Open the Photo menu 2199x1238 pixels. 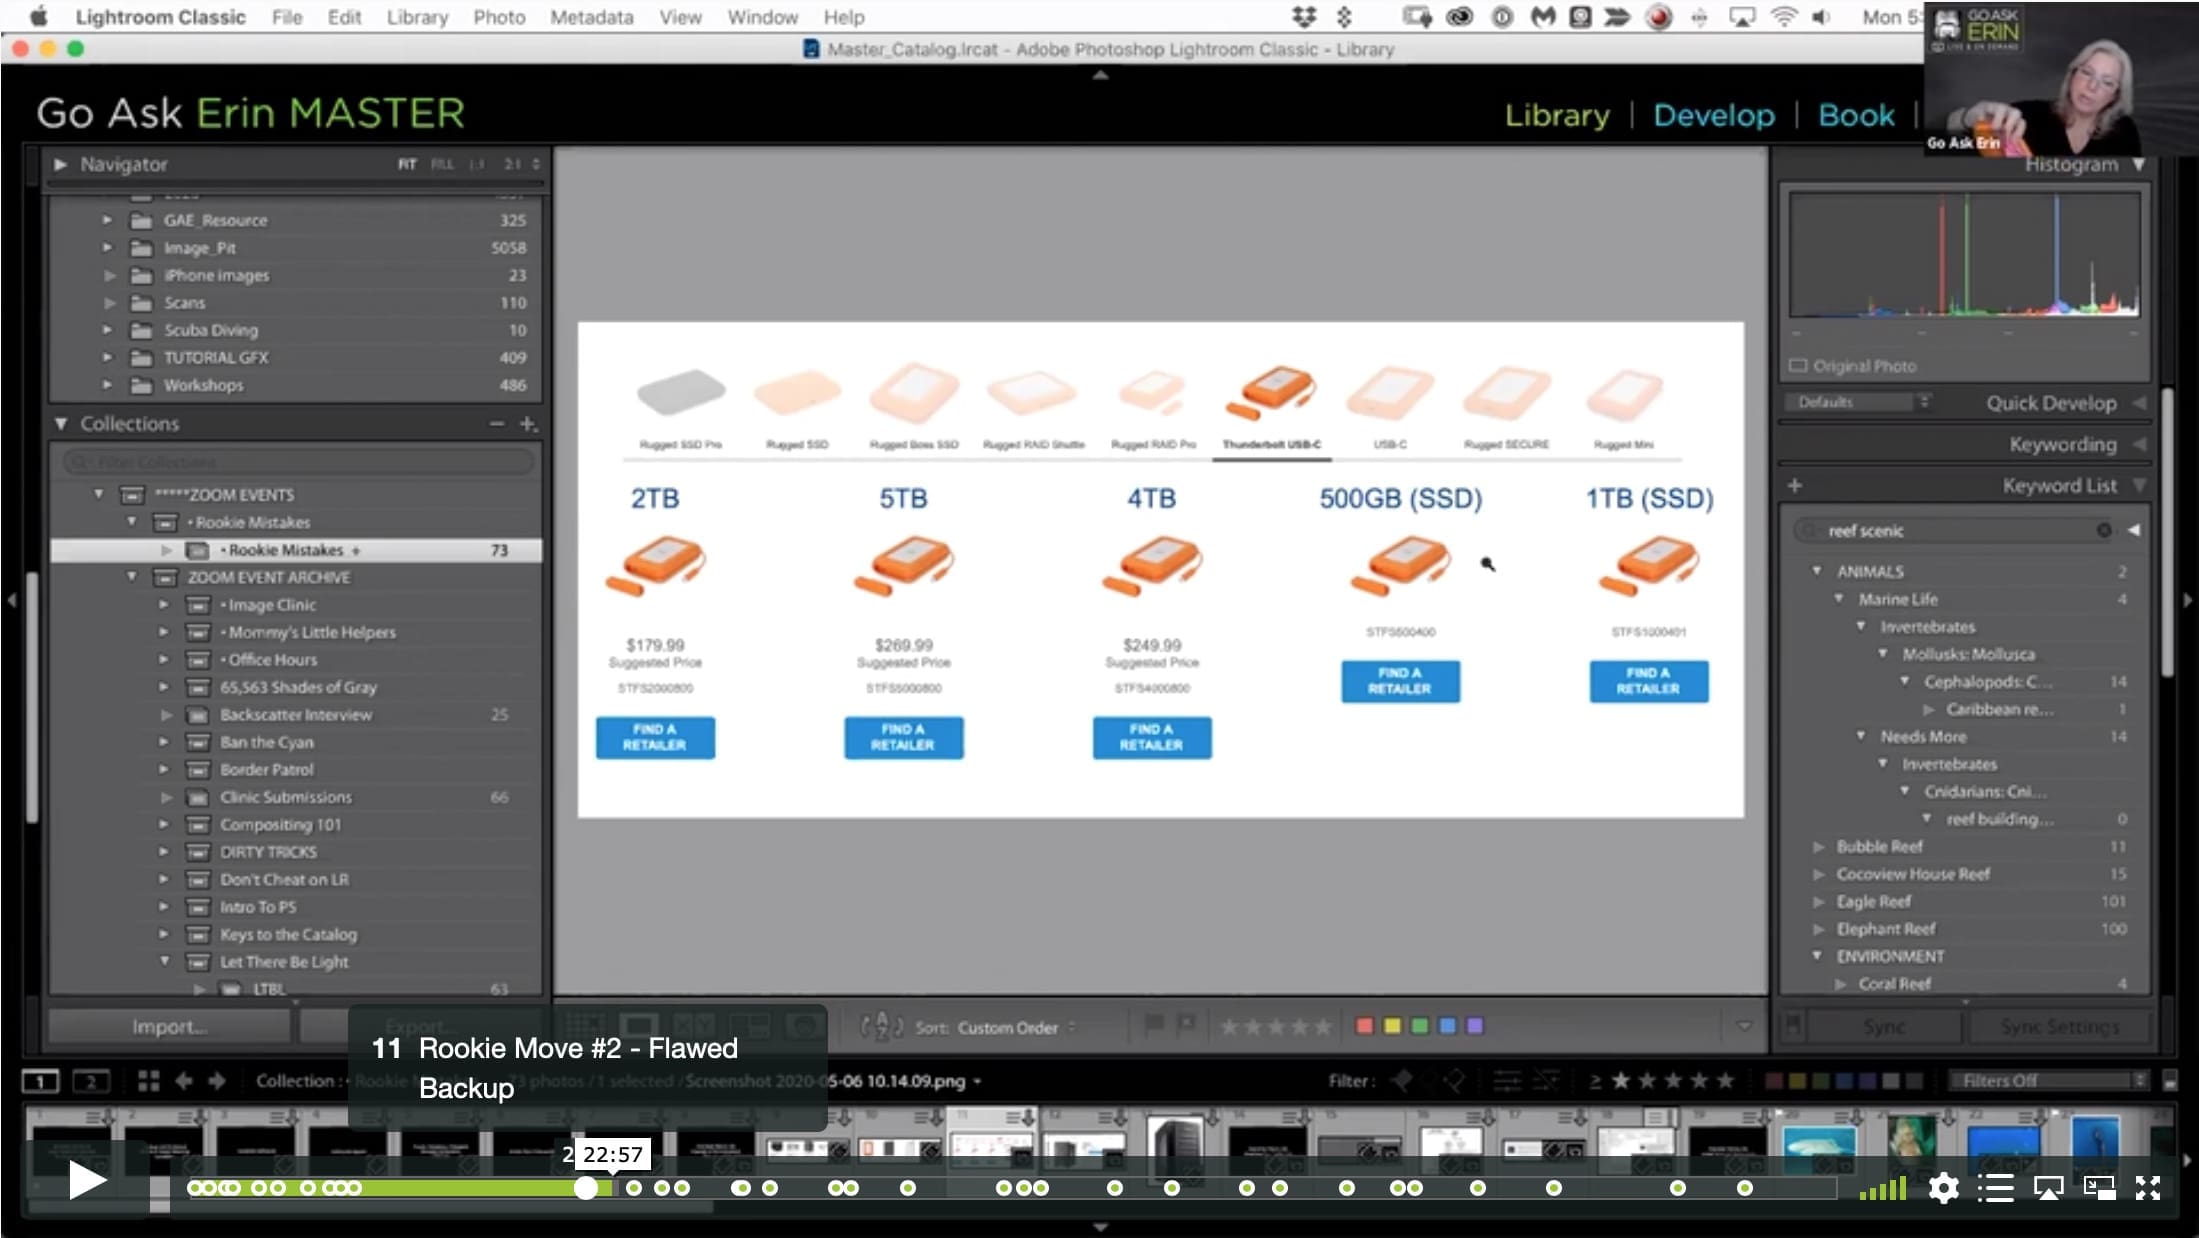(x=499, y=17)
